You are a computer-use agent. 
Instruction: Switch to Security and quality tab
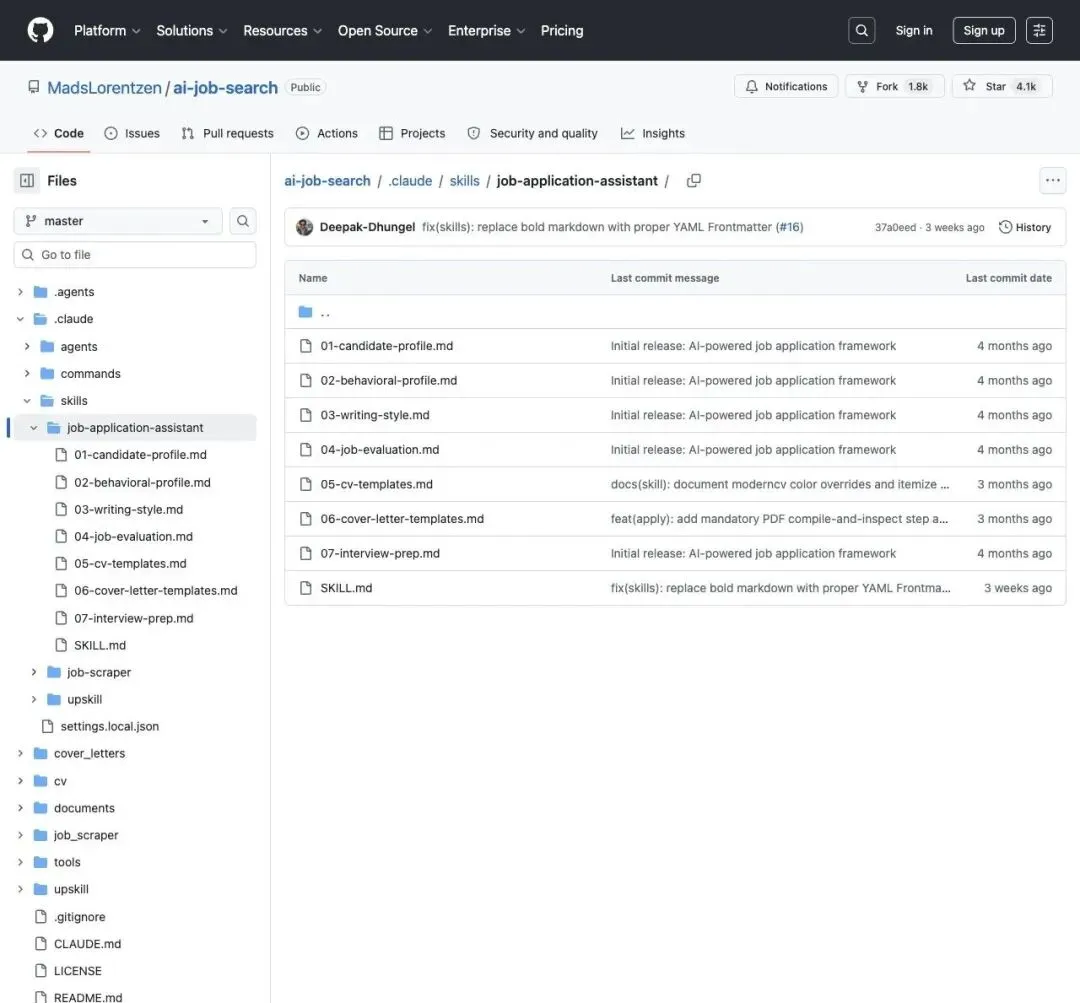click(532, 134)
